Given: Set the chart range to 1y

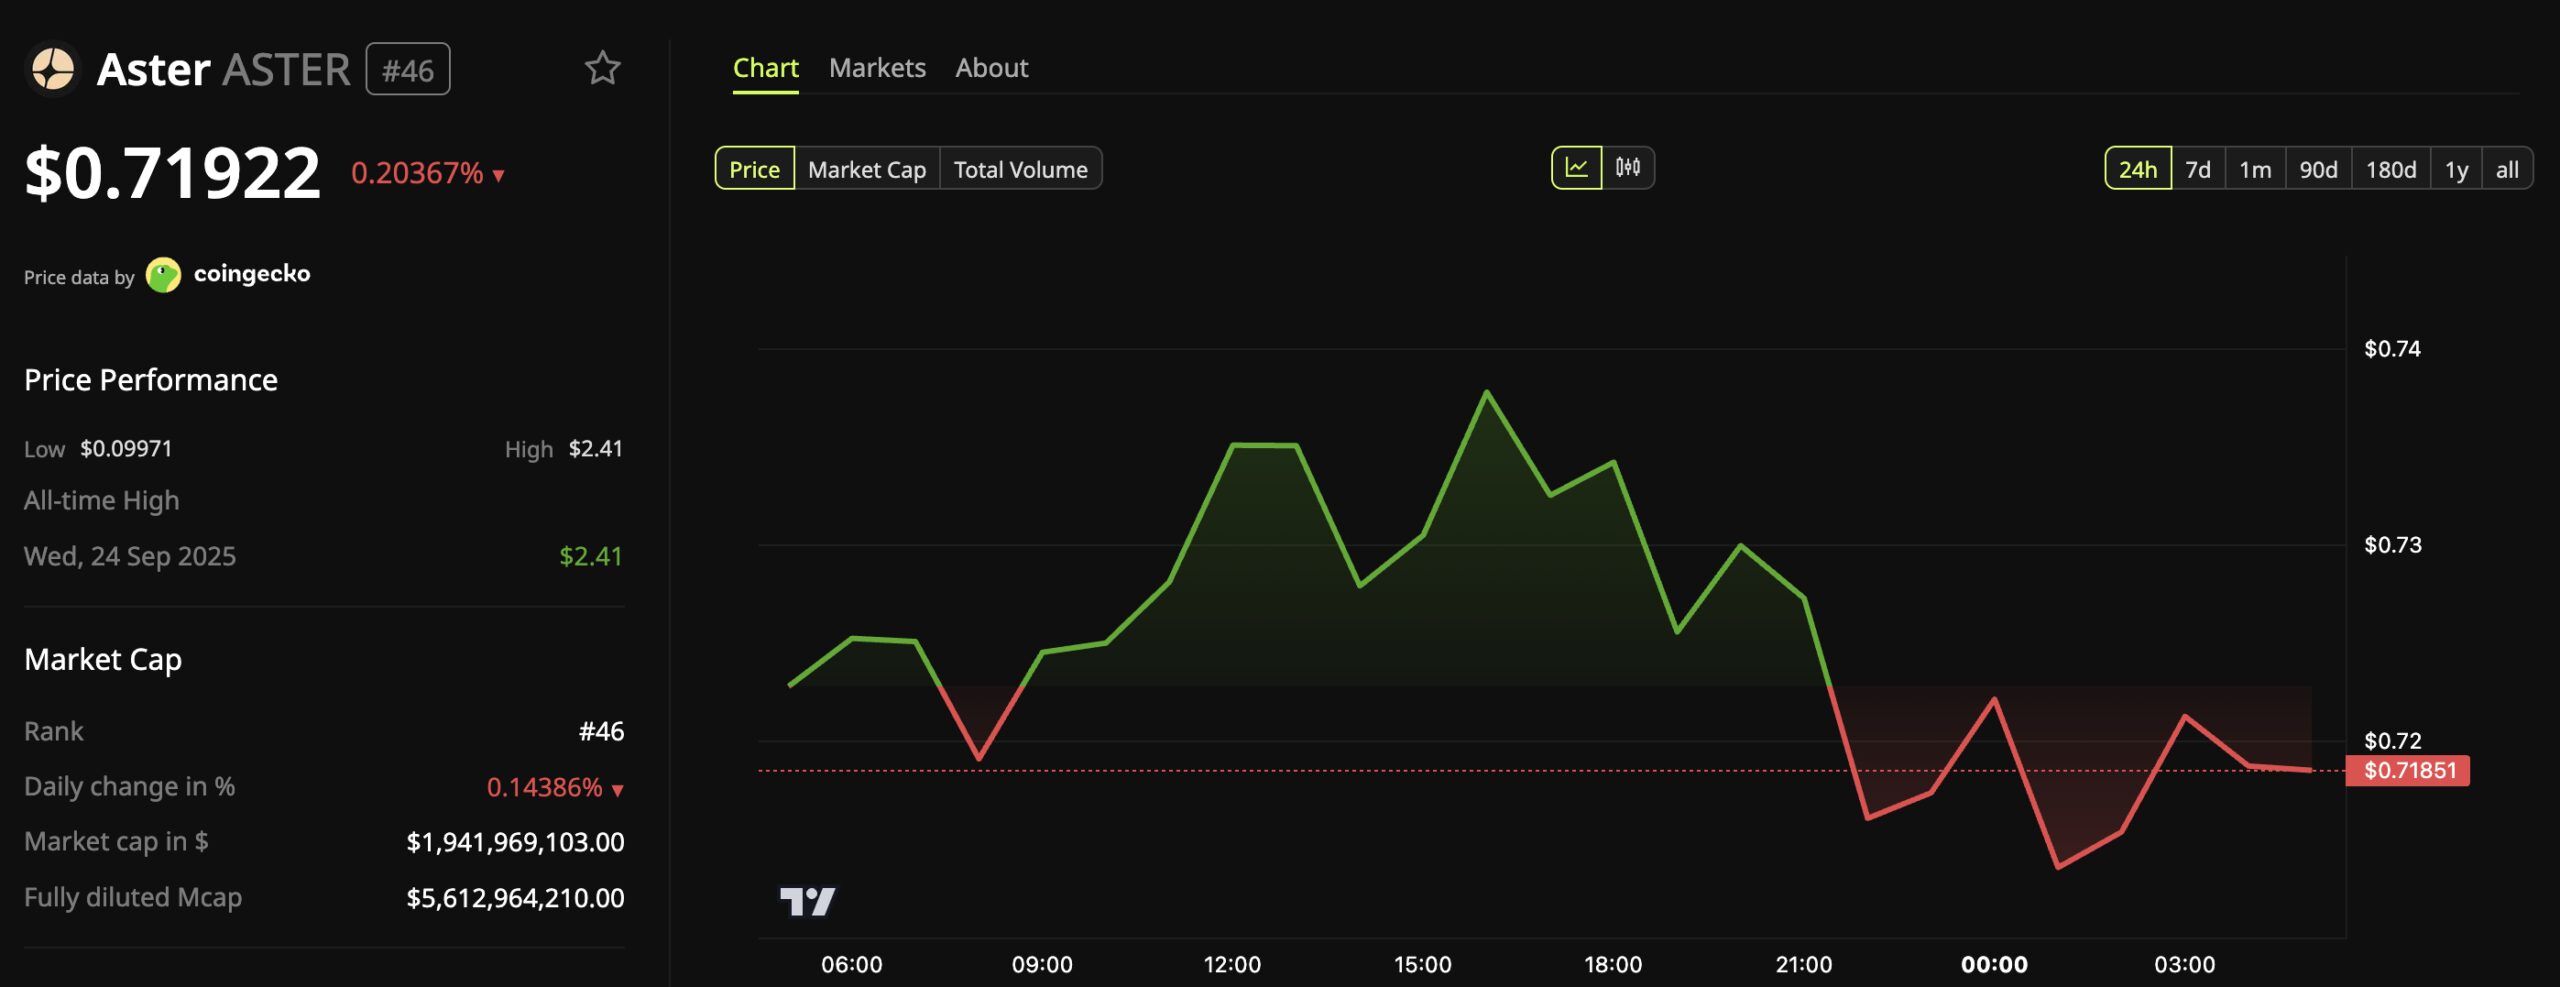Looking at the screenshot, I should (x=2456, y=169).
